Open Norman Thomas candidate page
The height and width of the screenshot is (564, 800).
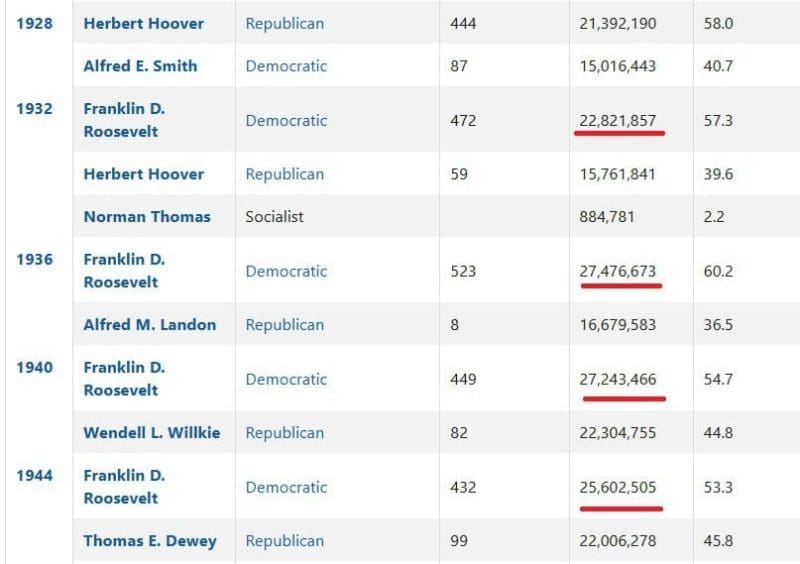(147, 216)
